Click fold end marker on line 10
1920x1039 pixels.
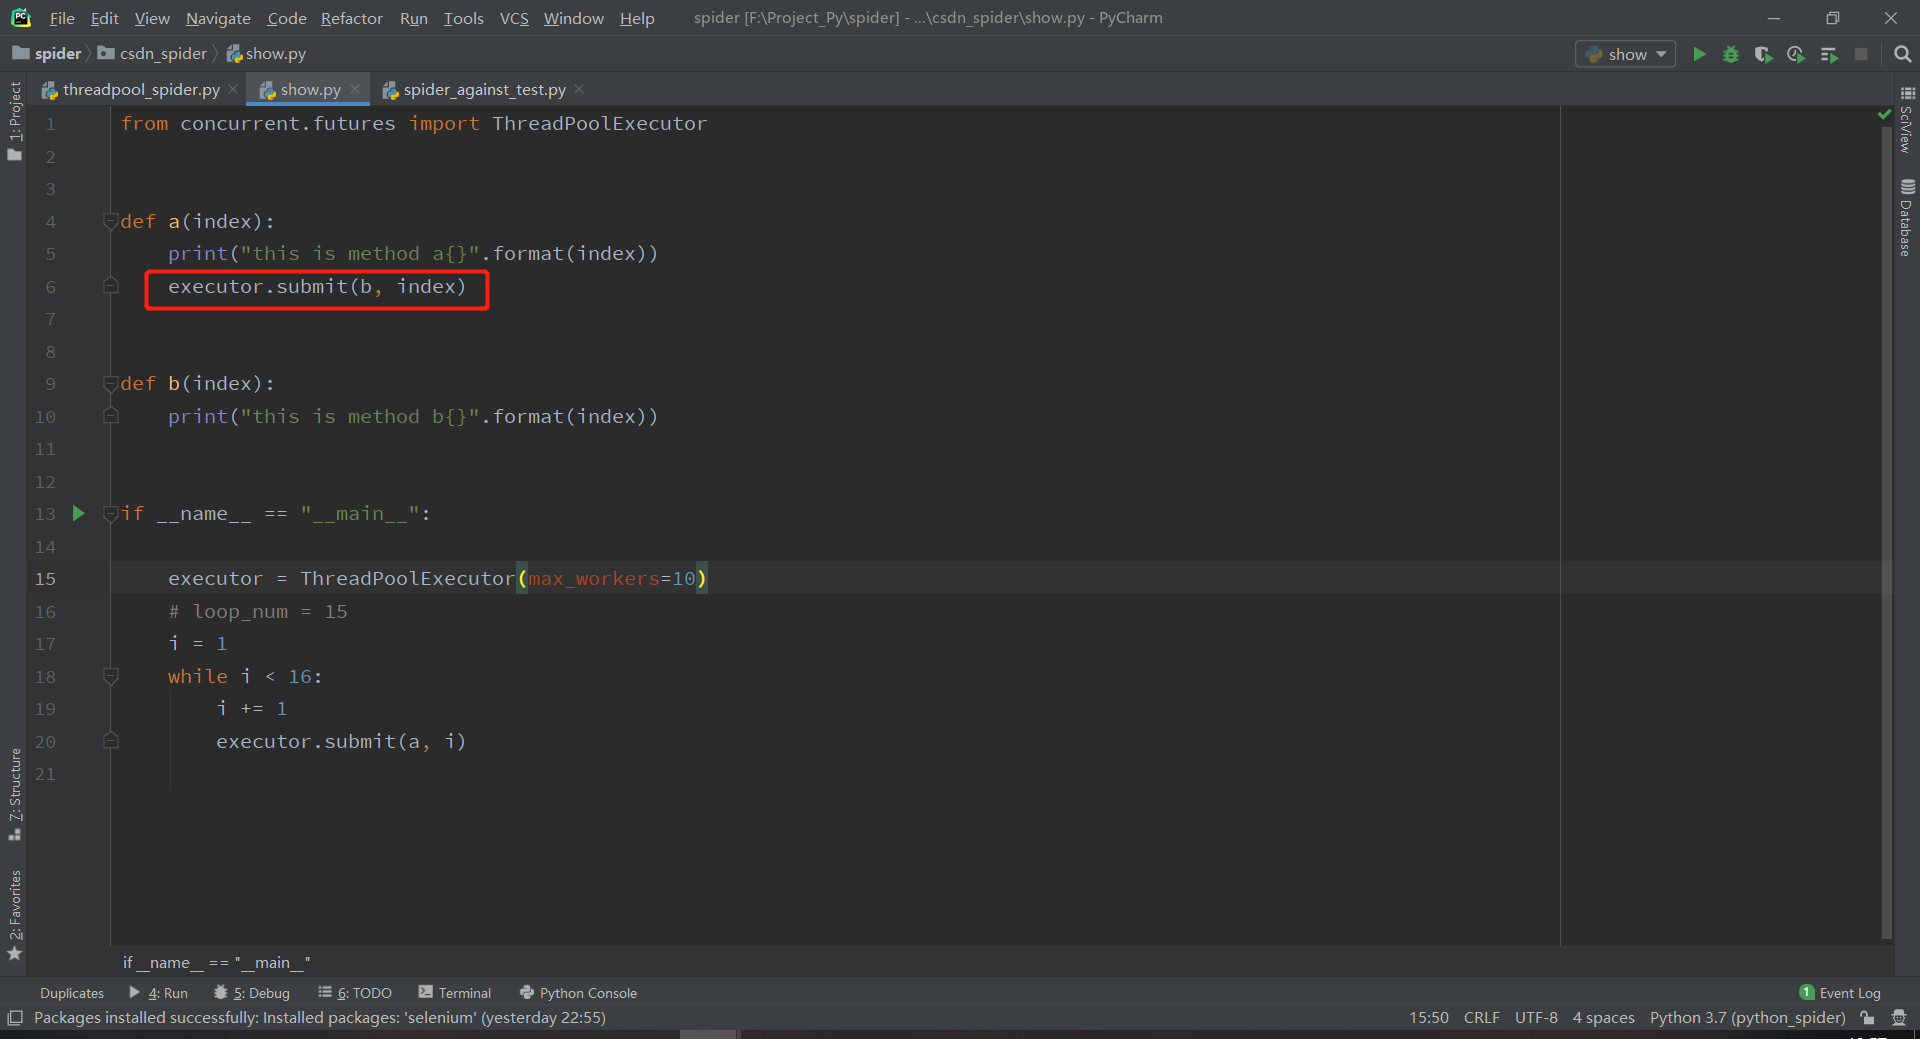[x=111, y=416]
